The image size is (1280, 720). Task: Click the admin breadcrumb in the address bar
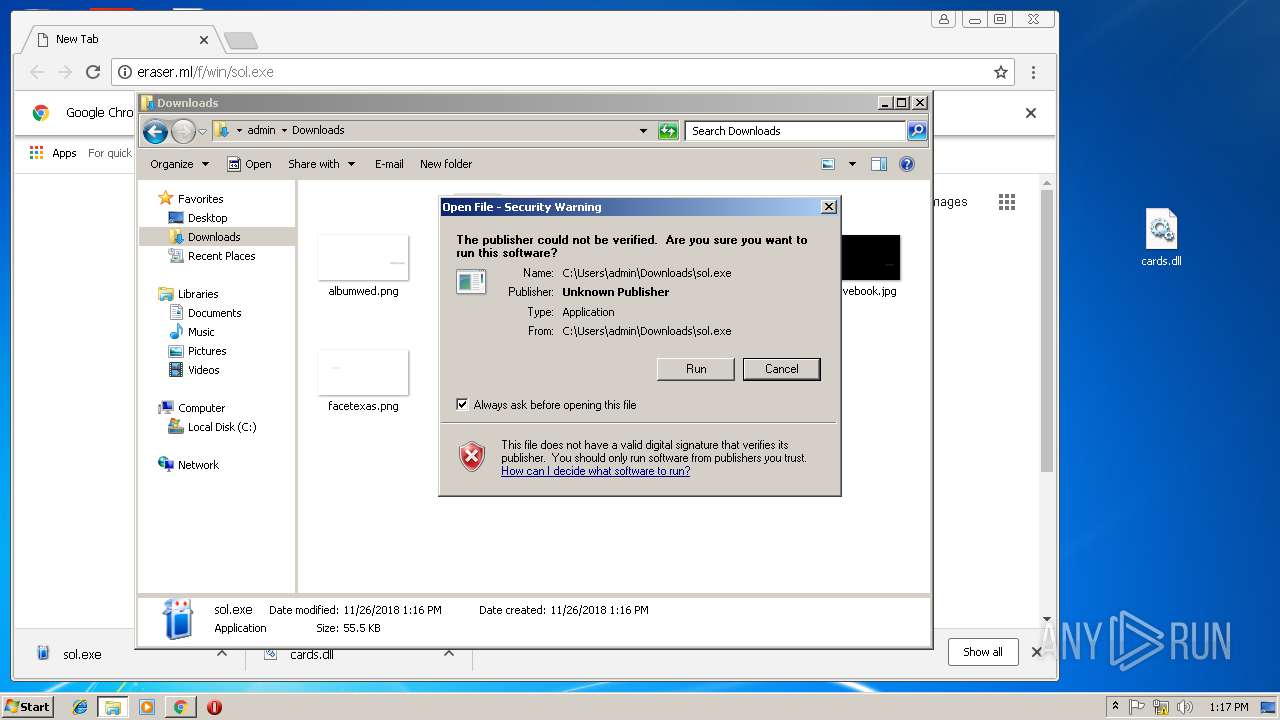261,131
